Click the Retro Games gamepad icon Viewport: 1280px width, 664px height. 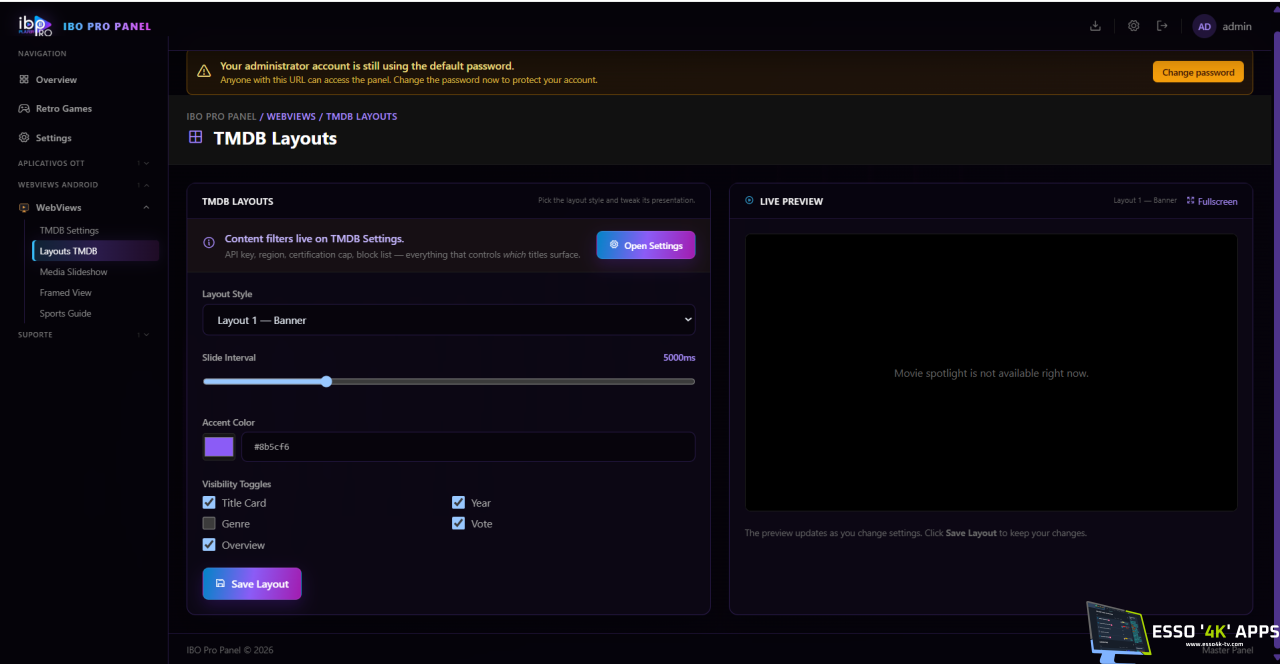[24, 109]
